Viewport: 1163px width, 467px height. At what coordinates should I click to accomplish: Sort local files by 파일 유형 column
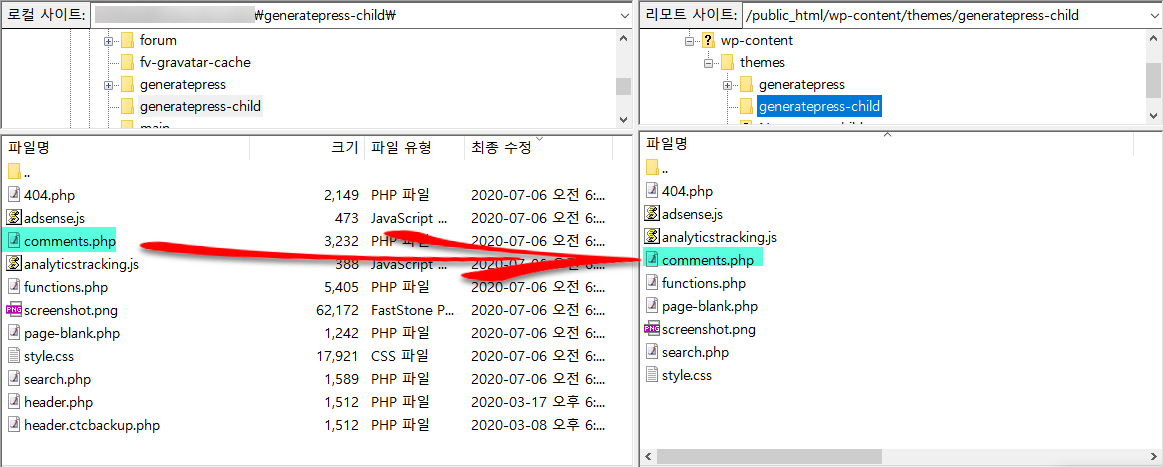pos(415,148)
